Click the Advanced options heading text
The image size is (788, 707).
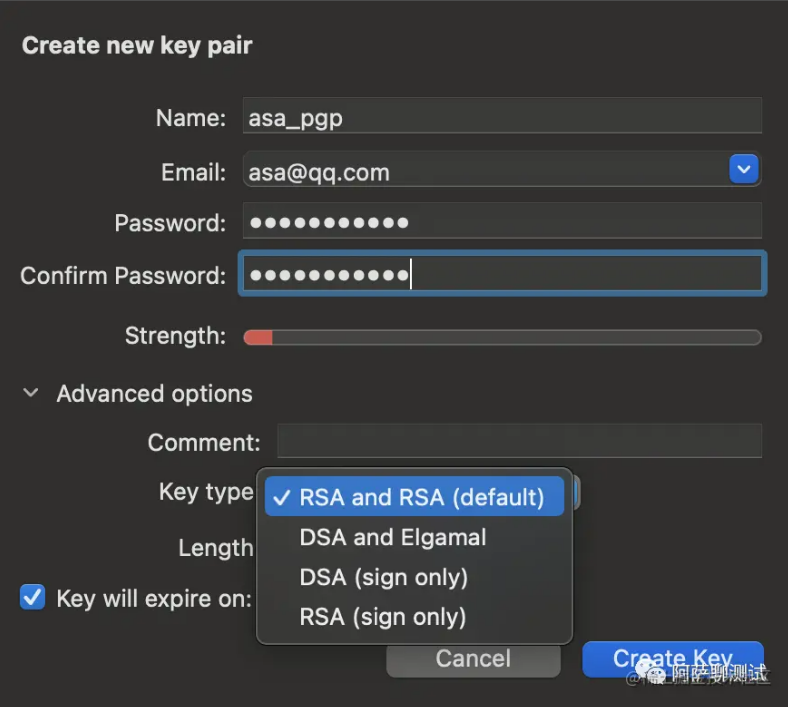click(154, 394)
